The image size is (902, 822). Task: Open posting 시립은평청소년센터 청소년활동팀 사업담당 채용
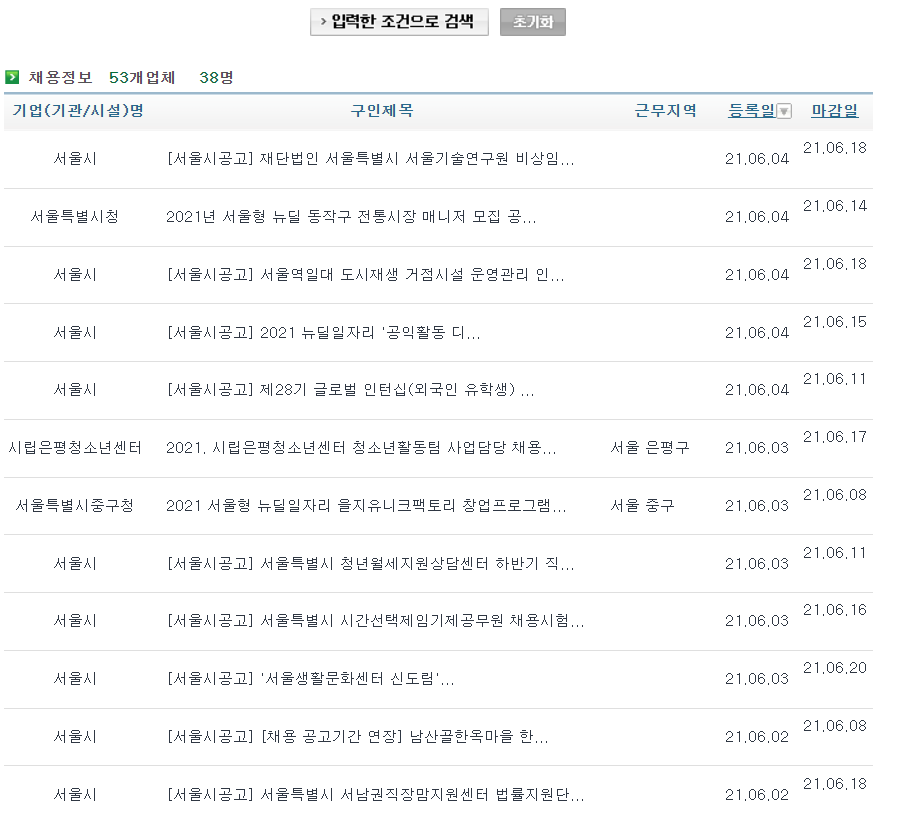[361, 448]
